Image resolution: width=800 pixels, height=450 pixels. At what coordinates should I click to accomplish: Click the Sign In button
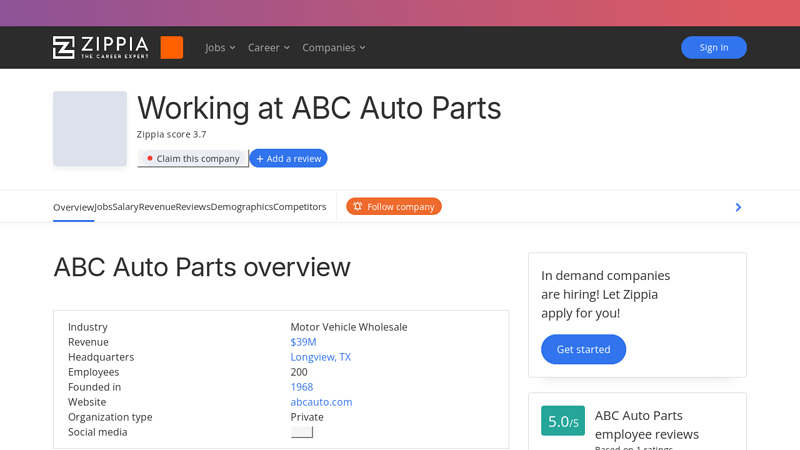[713, 47]
